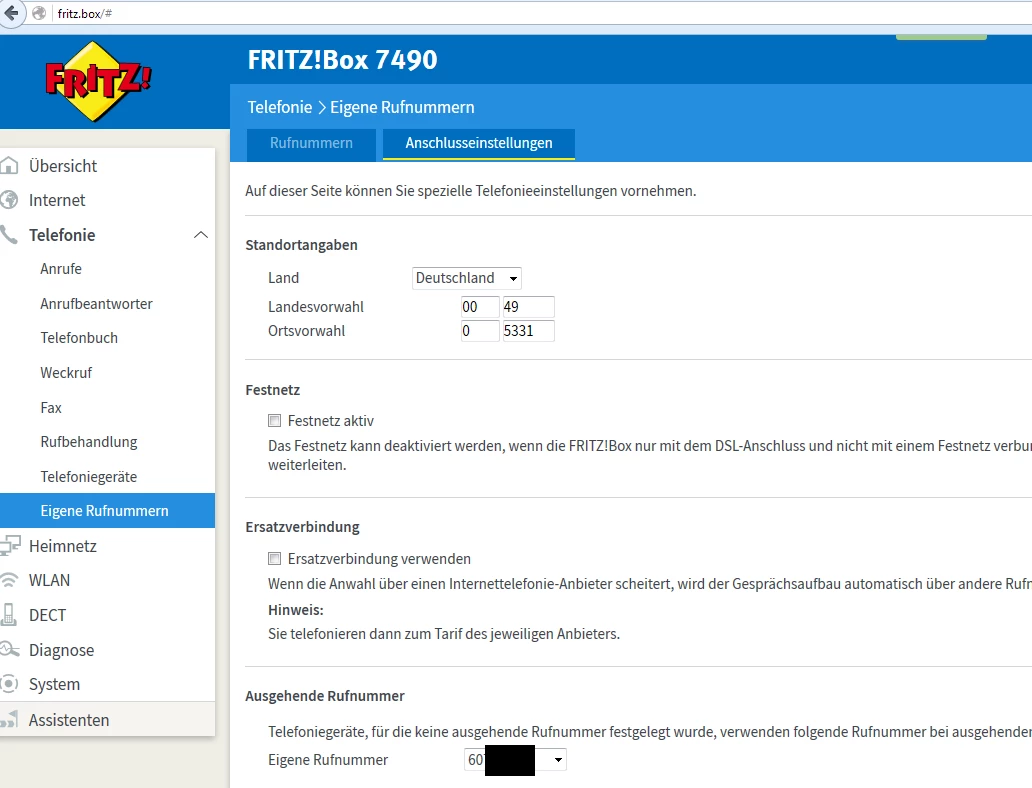Collapse the Telefonie menu chevron

tap(201, 235)
